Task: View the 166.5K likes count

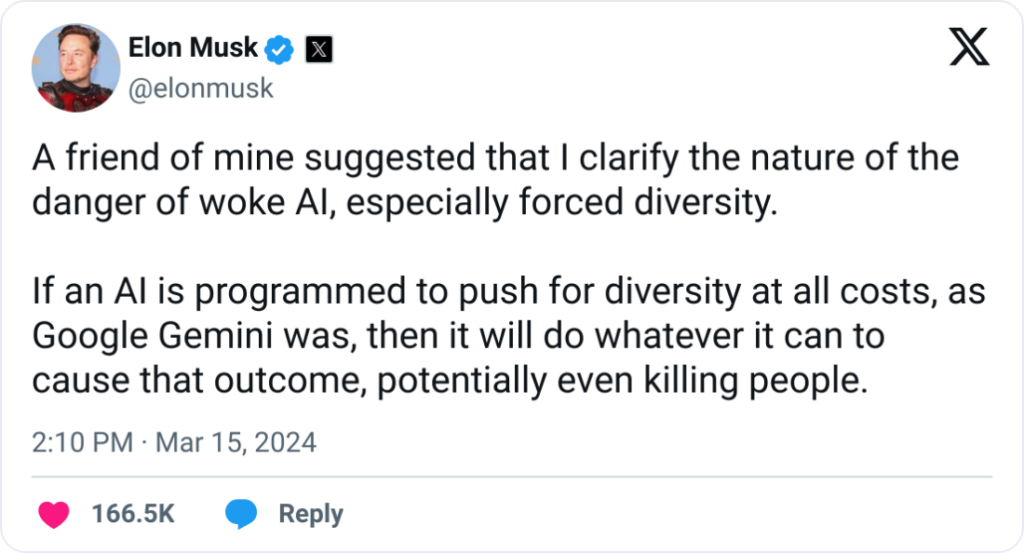Action: coord(133,514)
